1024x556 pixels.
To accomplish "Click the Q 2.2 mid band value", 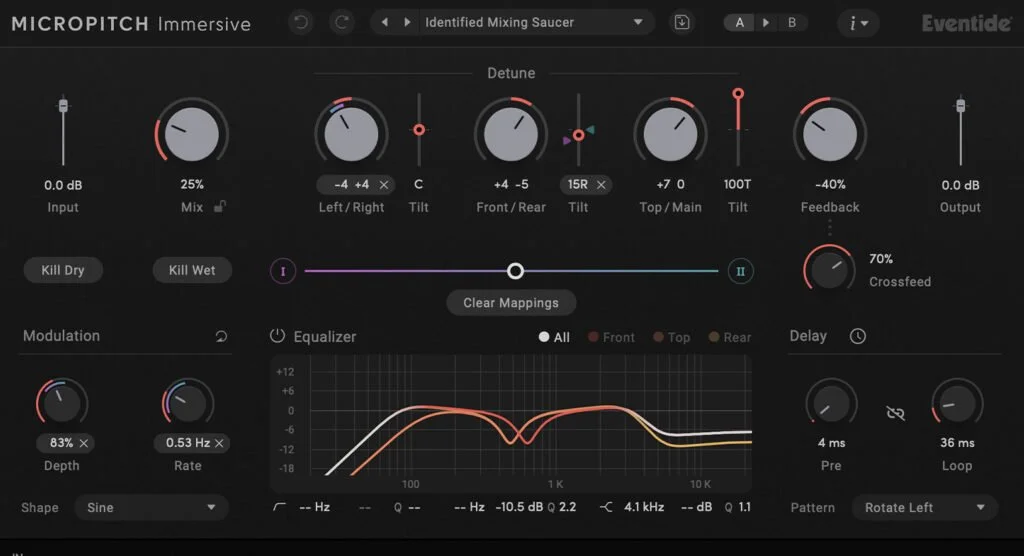I will tap(568, 507).
